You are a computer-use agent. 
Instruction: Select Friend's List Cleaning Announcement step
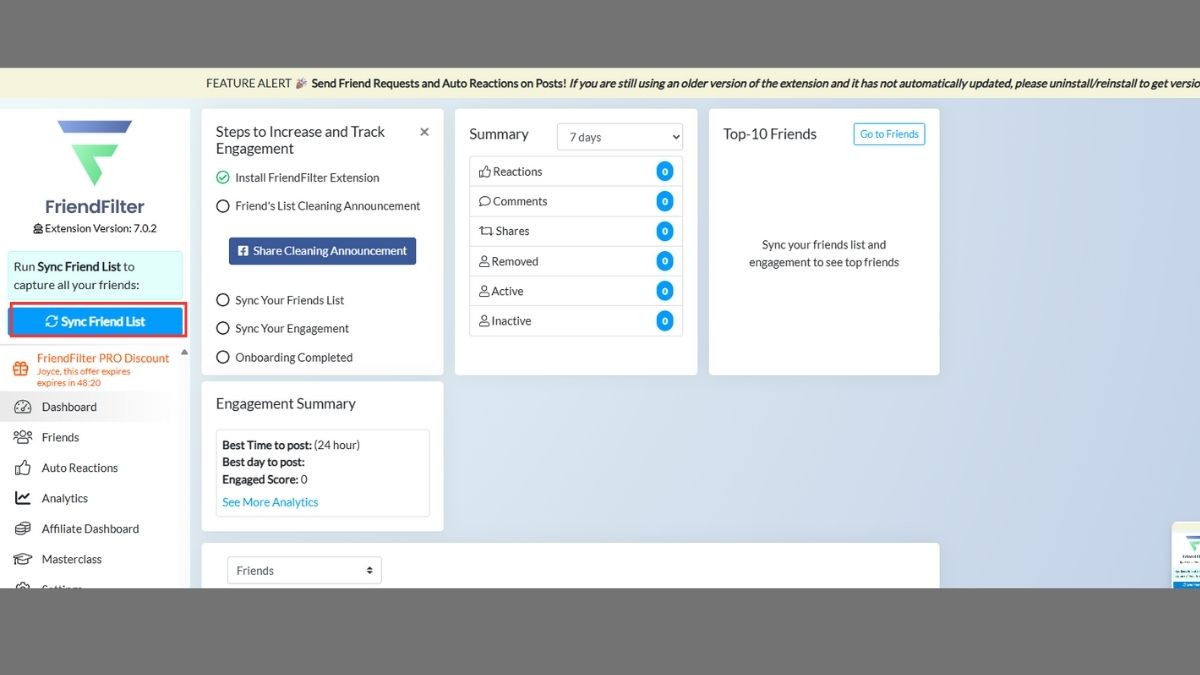318,206
